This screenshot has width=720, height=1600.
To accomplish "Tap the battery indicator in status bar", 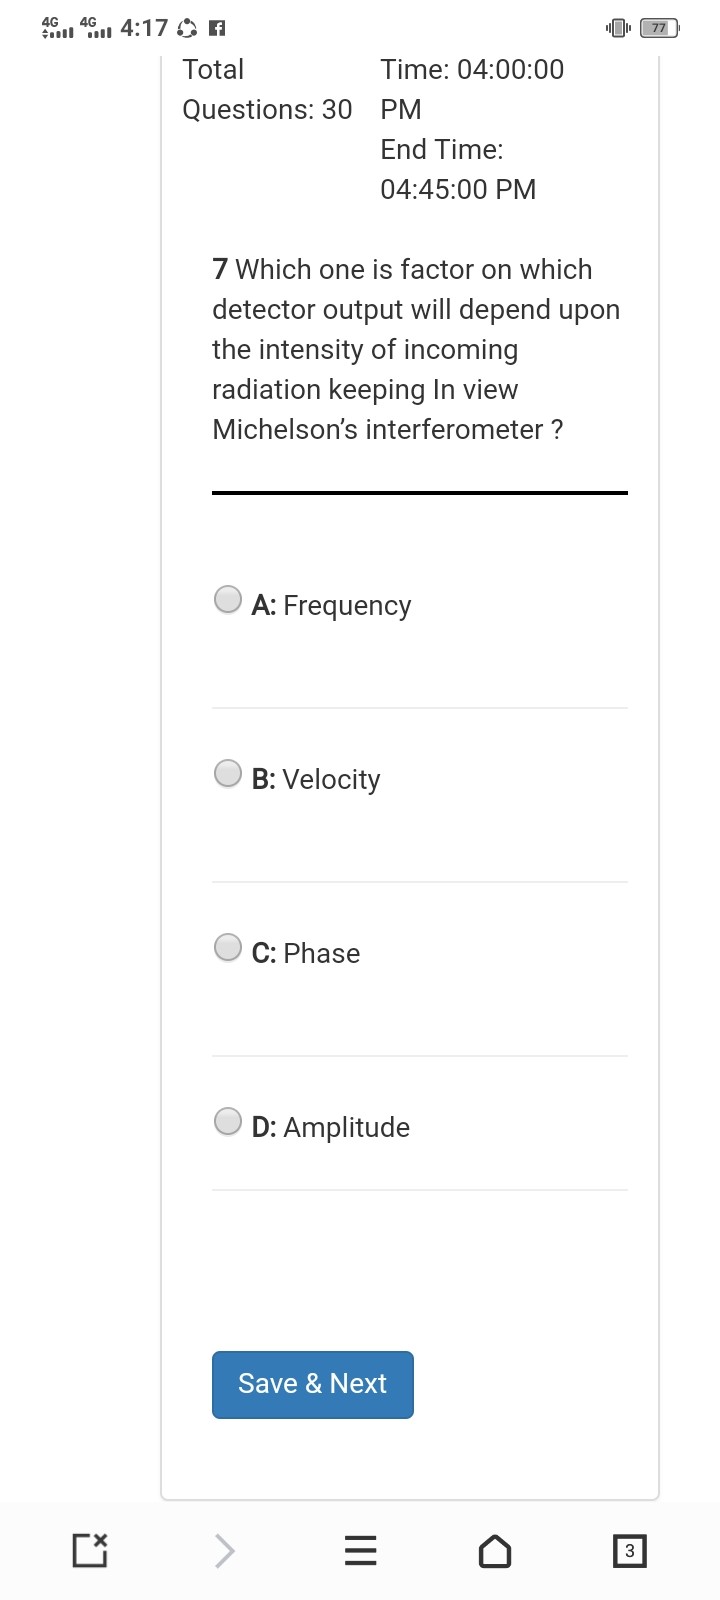I will (659, 28).
